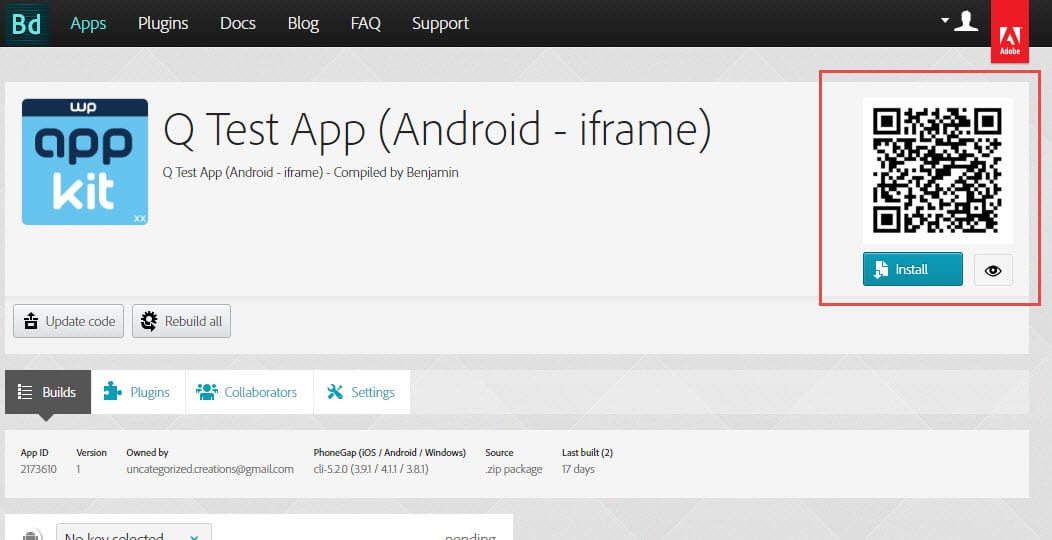
Task: Click the app QR code image
Action: pos(937,170)
